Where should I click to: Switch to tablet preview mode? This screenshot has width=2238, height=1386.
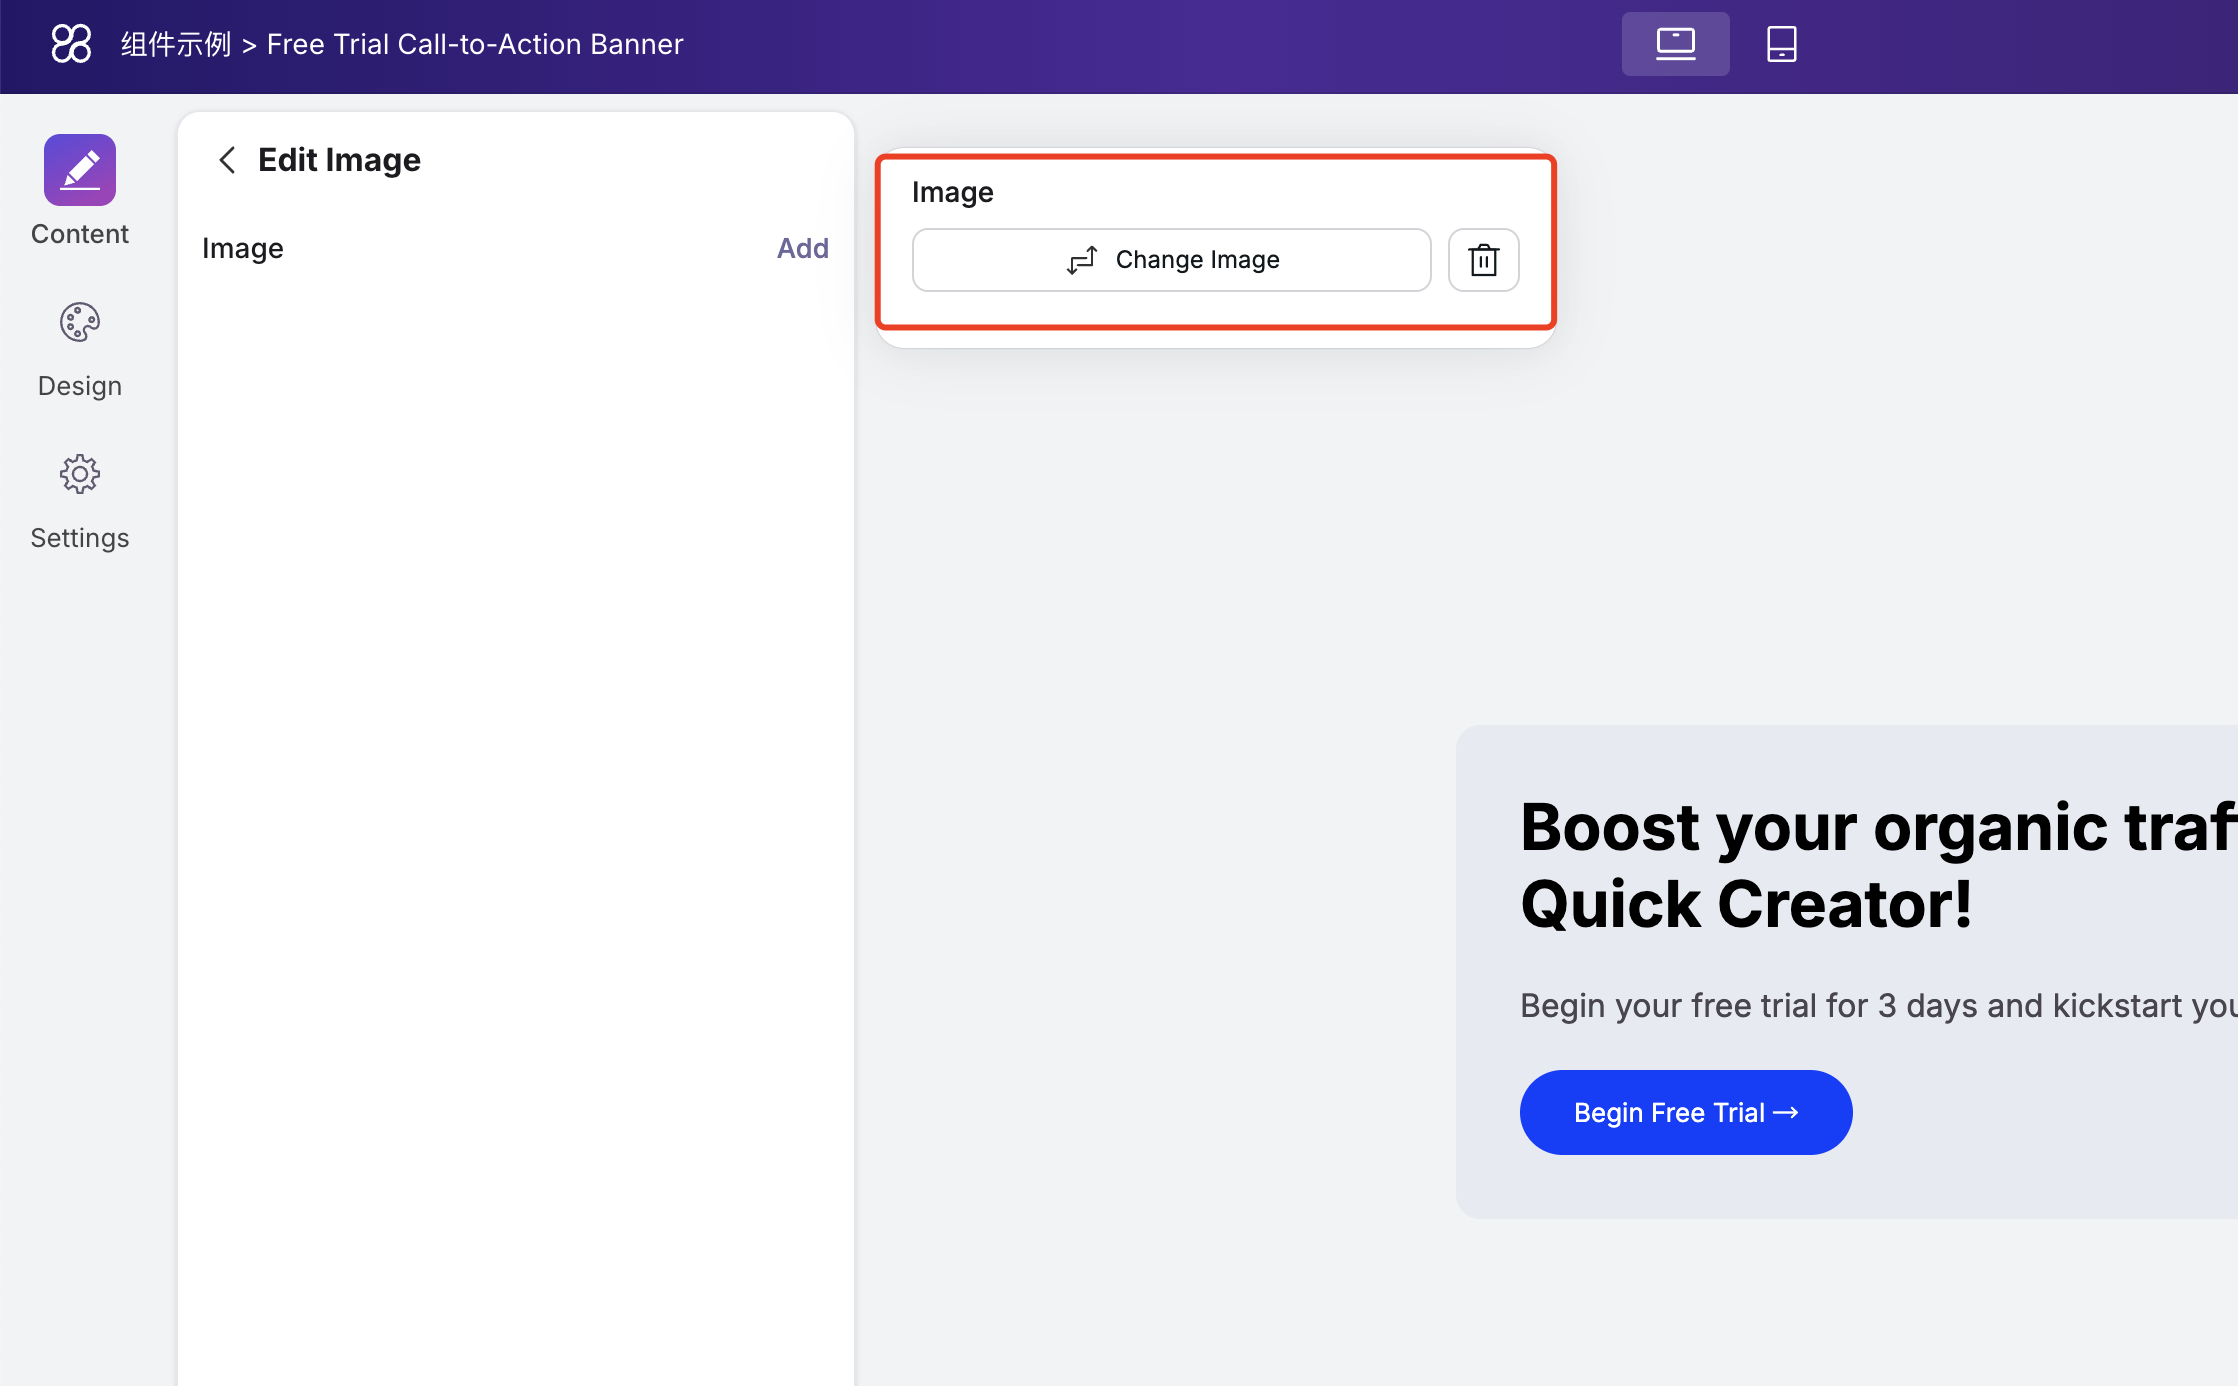tap(1781, 44)
